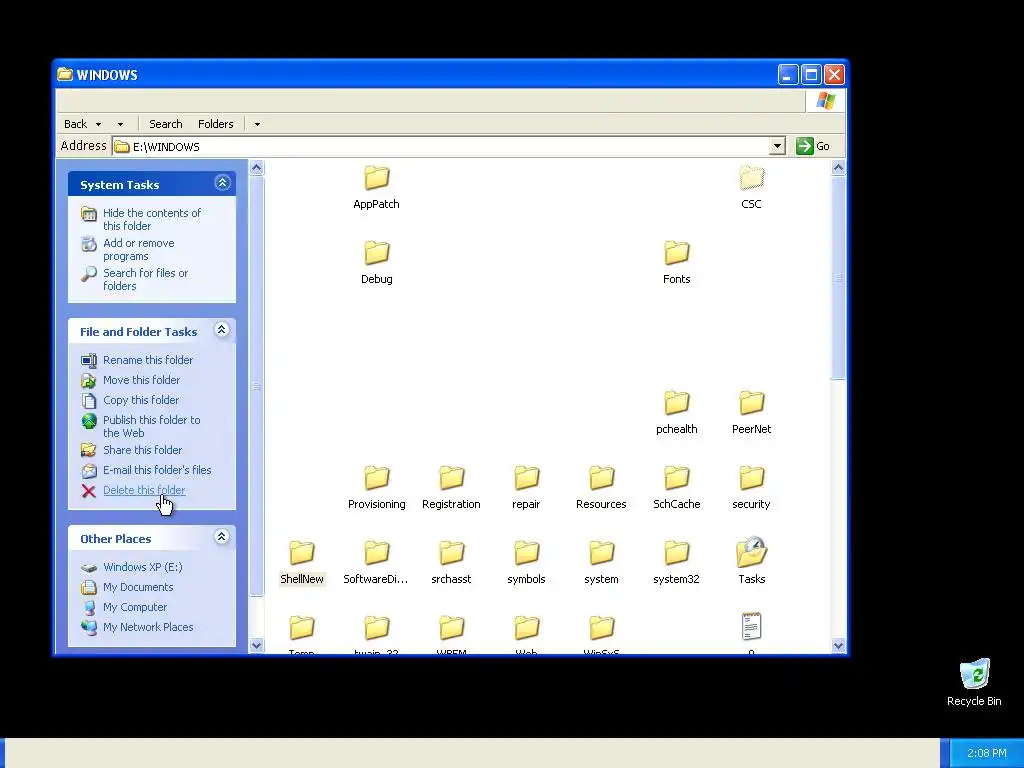Open the Back history dropdown arrow
Screen dimensions: 1024x768
99,124
